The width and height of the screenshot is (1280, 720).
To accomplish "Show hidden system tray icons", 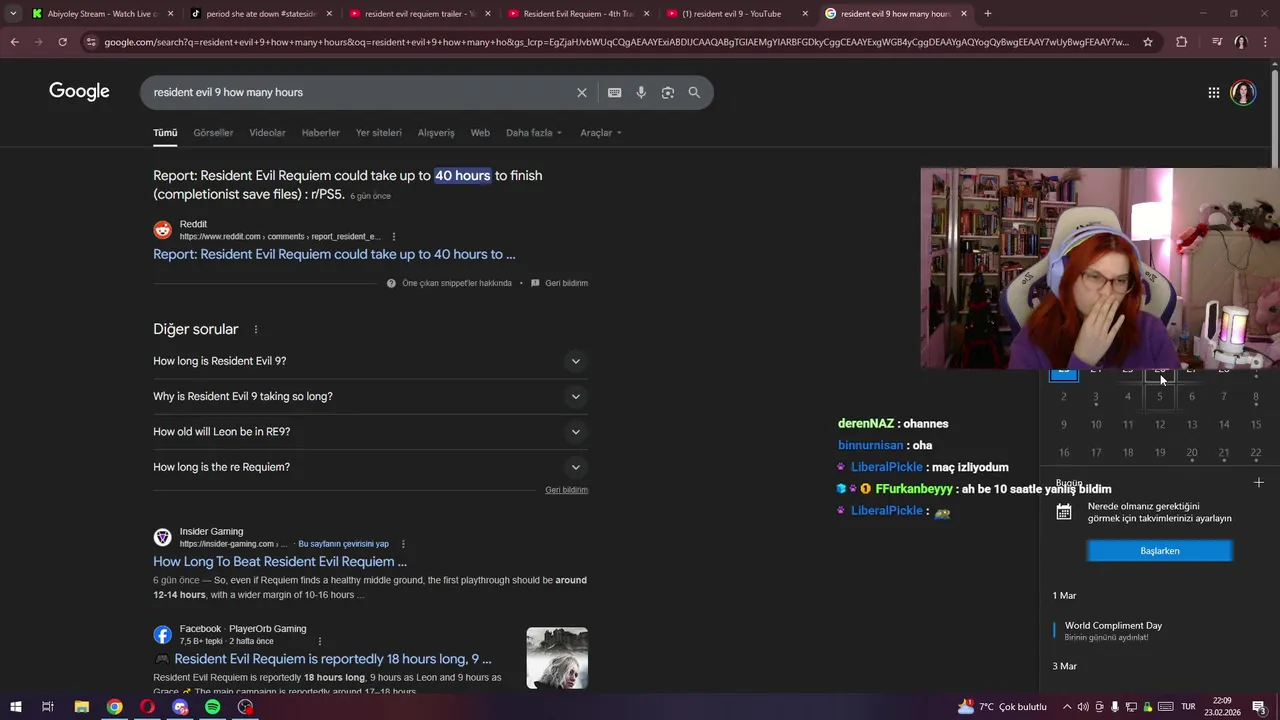I will (x=1066, y=707).
